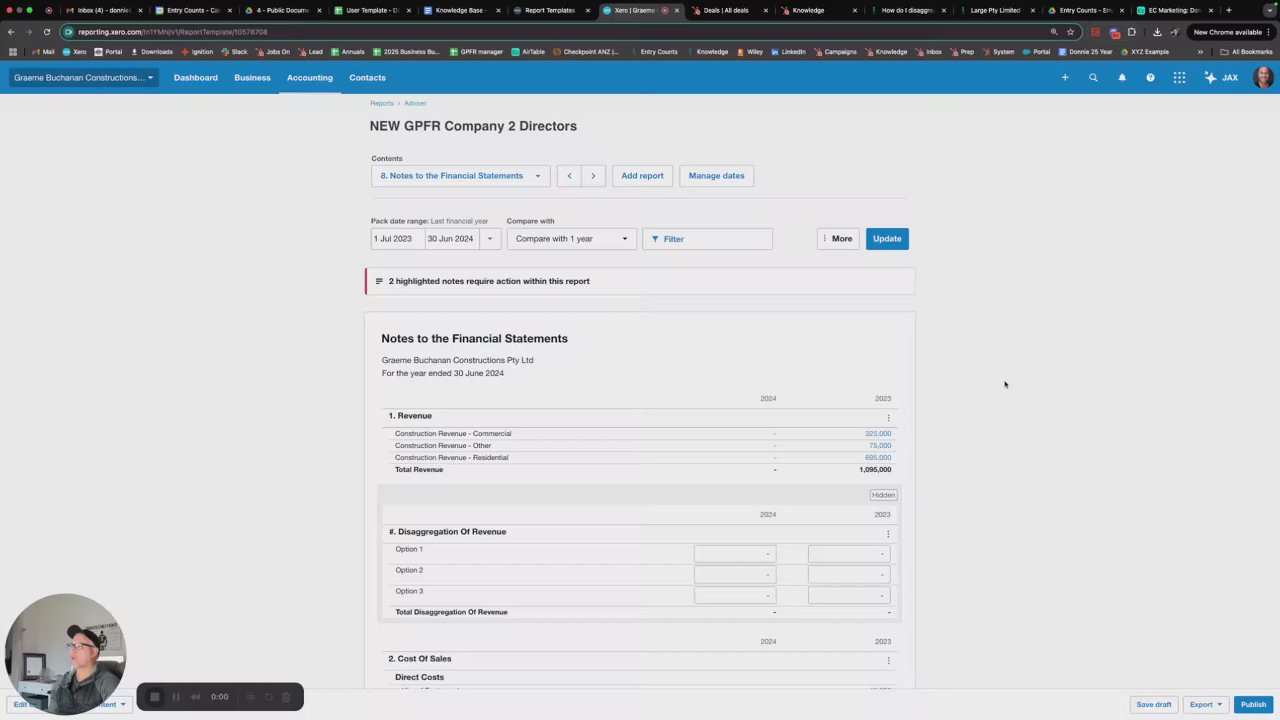This screenshot has height=720, width=1280.
Task: Click the Option 1 2024 value field
Action: (x=735, y=553)
